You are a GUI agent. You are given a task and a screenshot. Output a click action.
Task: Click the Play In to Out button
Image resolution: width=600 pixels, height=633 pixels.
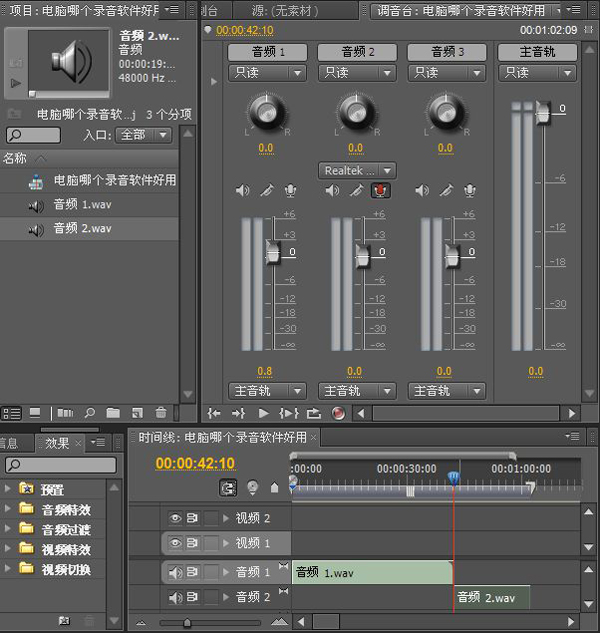point(289,413)
